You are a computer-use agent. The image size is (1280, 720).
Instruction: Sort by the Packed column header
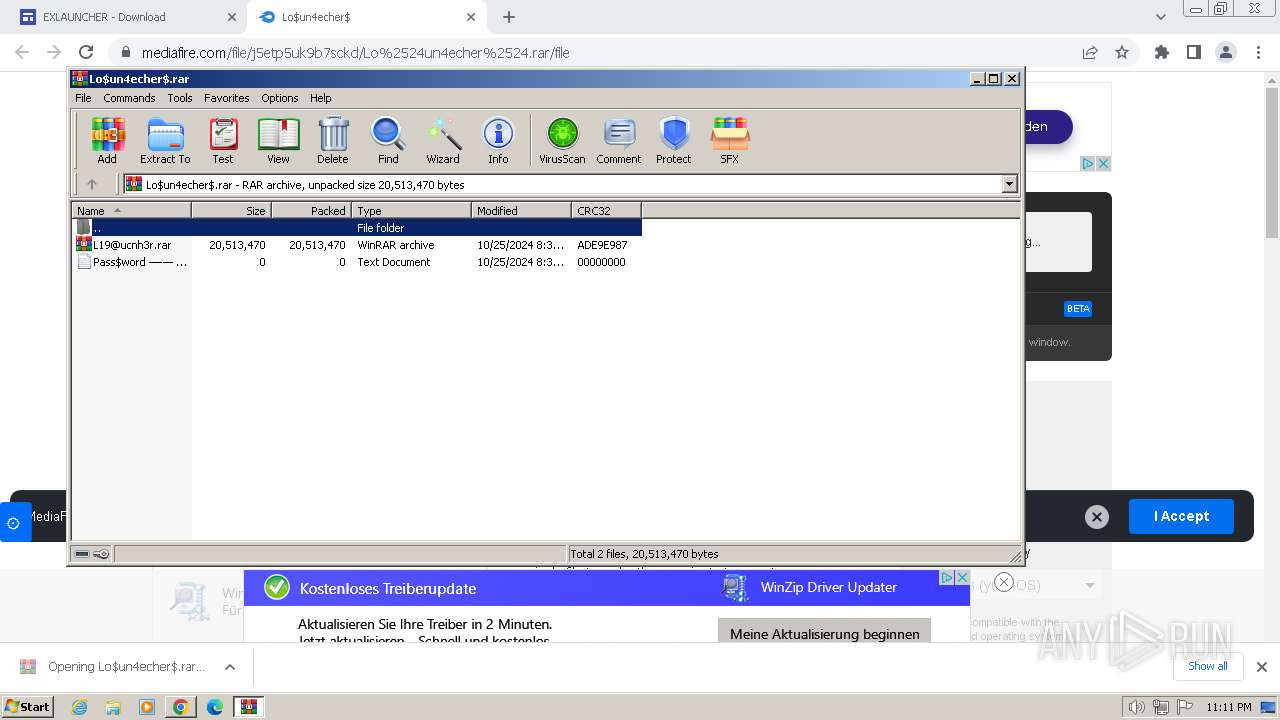coord(311,210)
